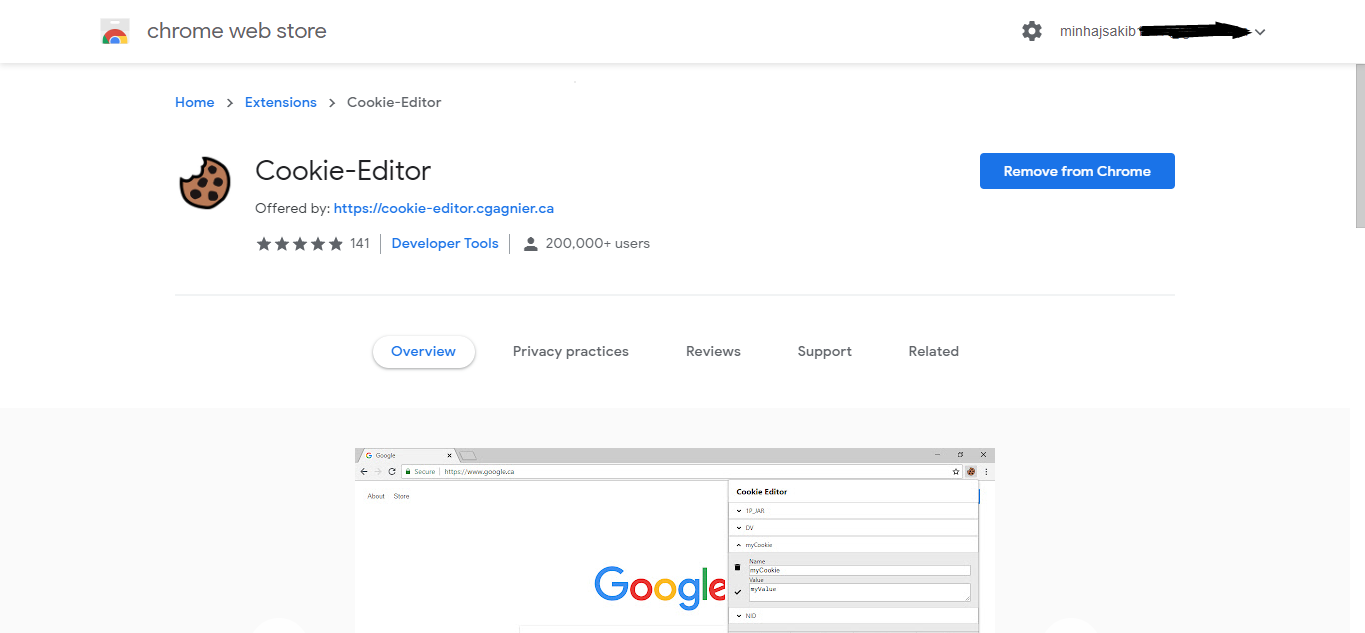Screen dimensions: 1365x633
Task: Click the browser reload icon
Action: tap(392, 470)
